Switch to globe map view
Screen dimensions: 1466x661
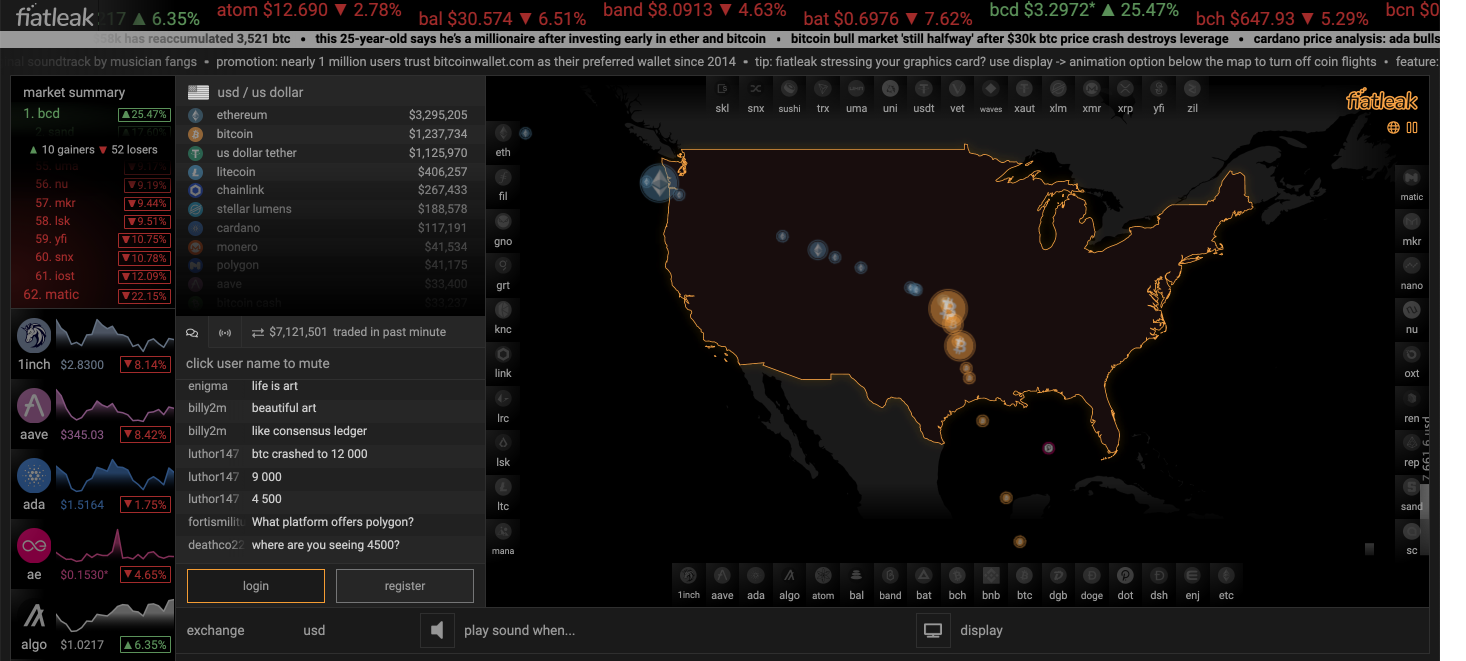(1393, 128)
